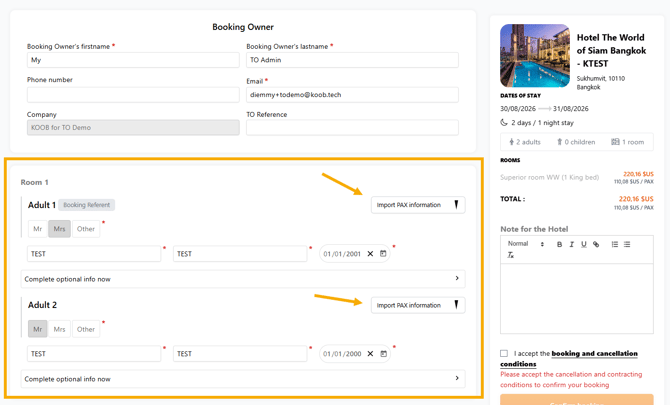Click the TO Reference field
The width and height of the screenshot is (670, 405).
pos(353,127)
